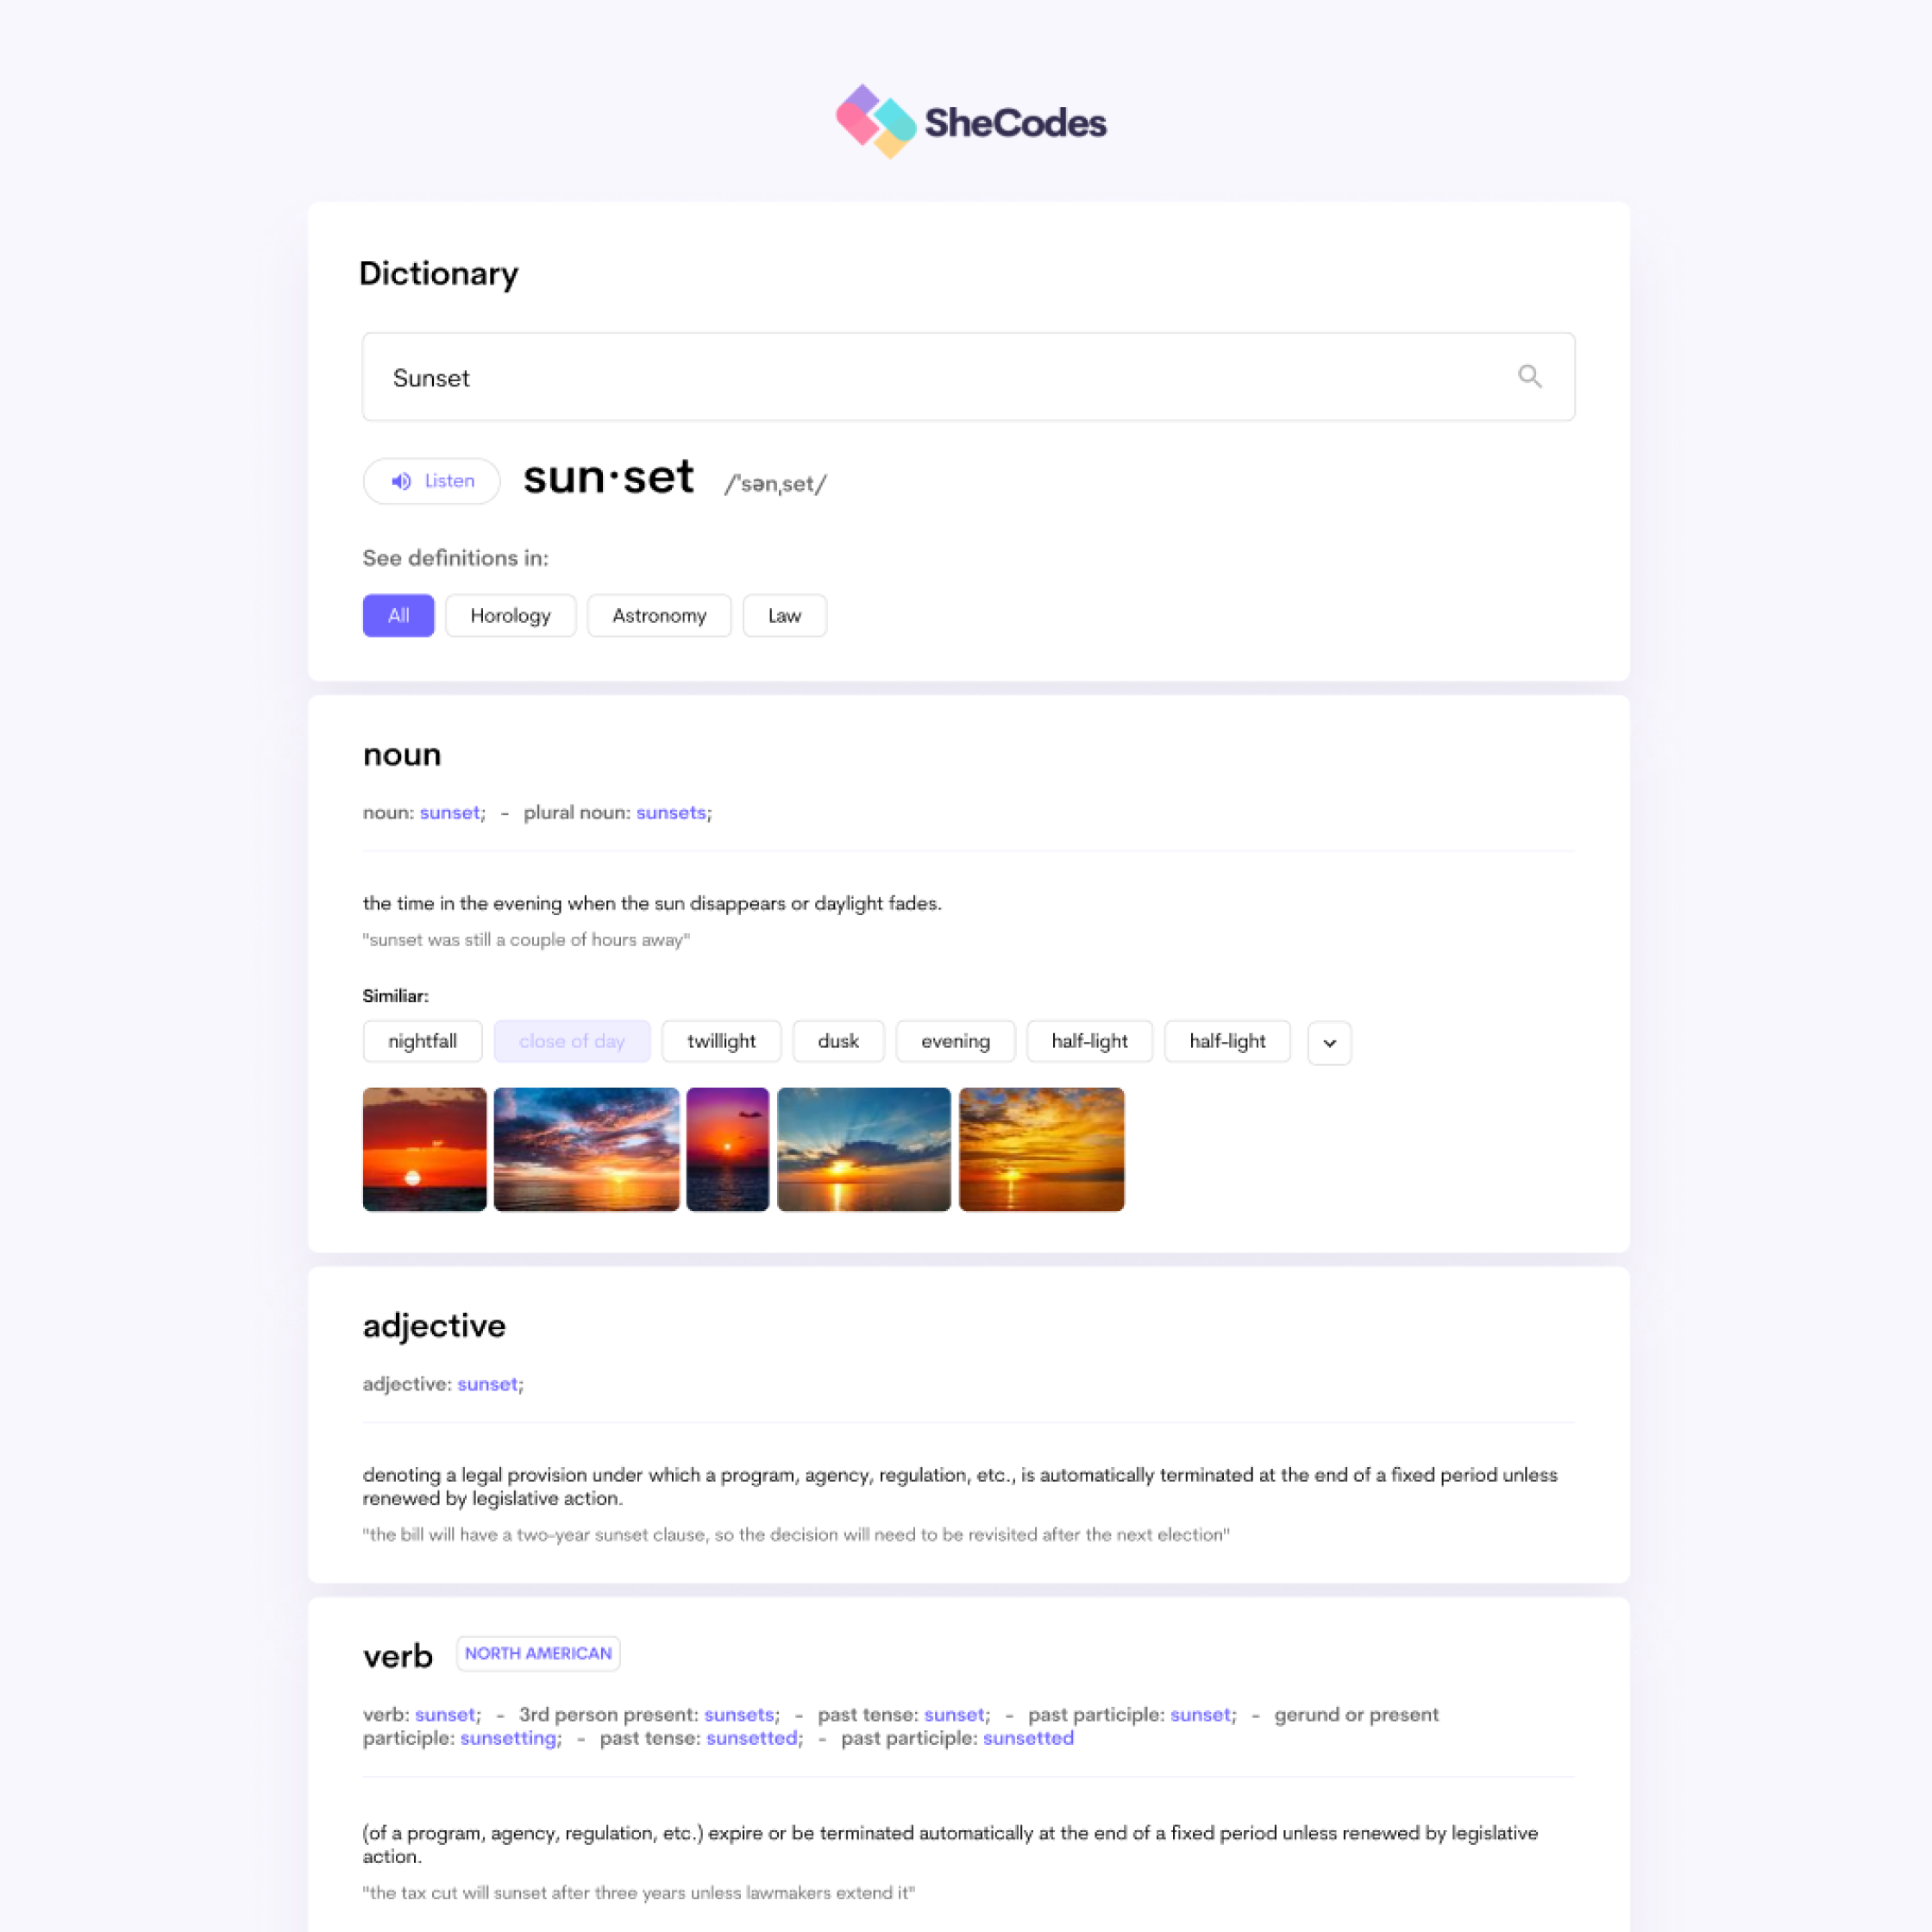Screen dimensions: 1932x1932
Task: Toggle the Astronomy definitions filter
Action: (x=658, y=616)
